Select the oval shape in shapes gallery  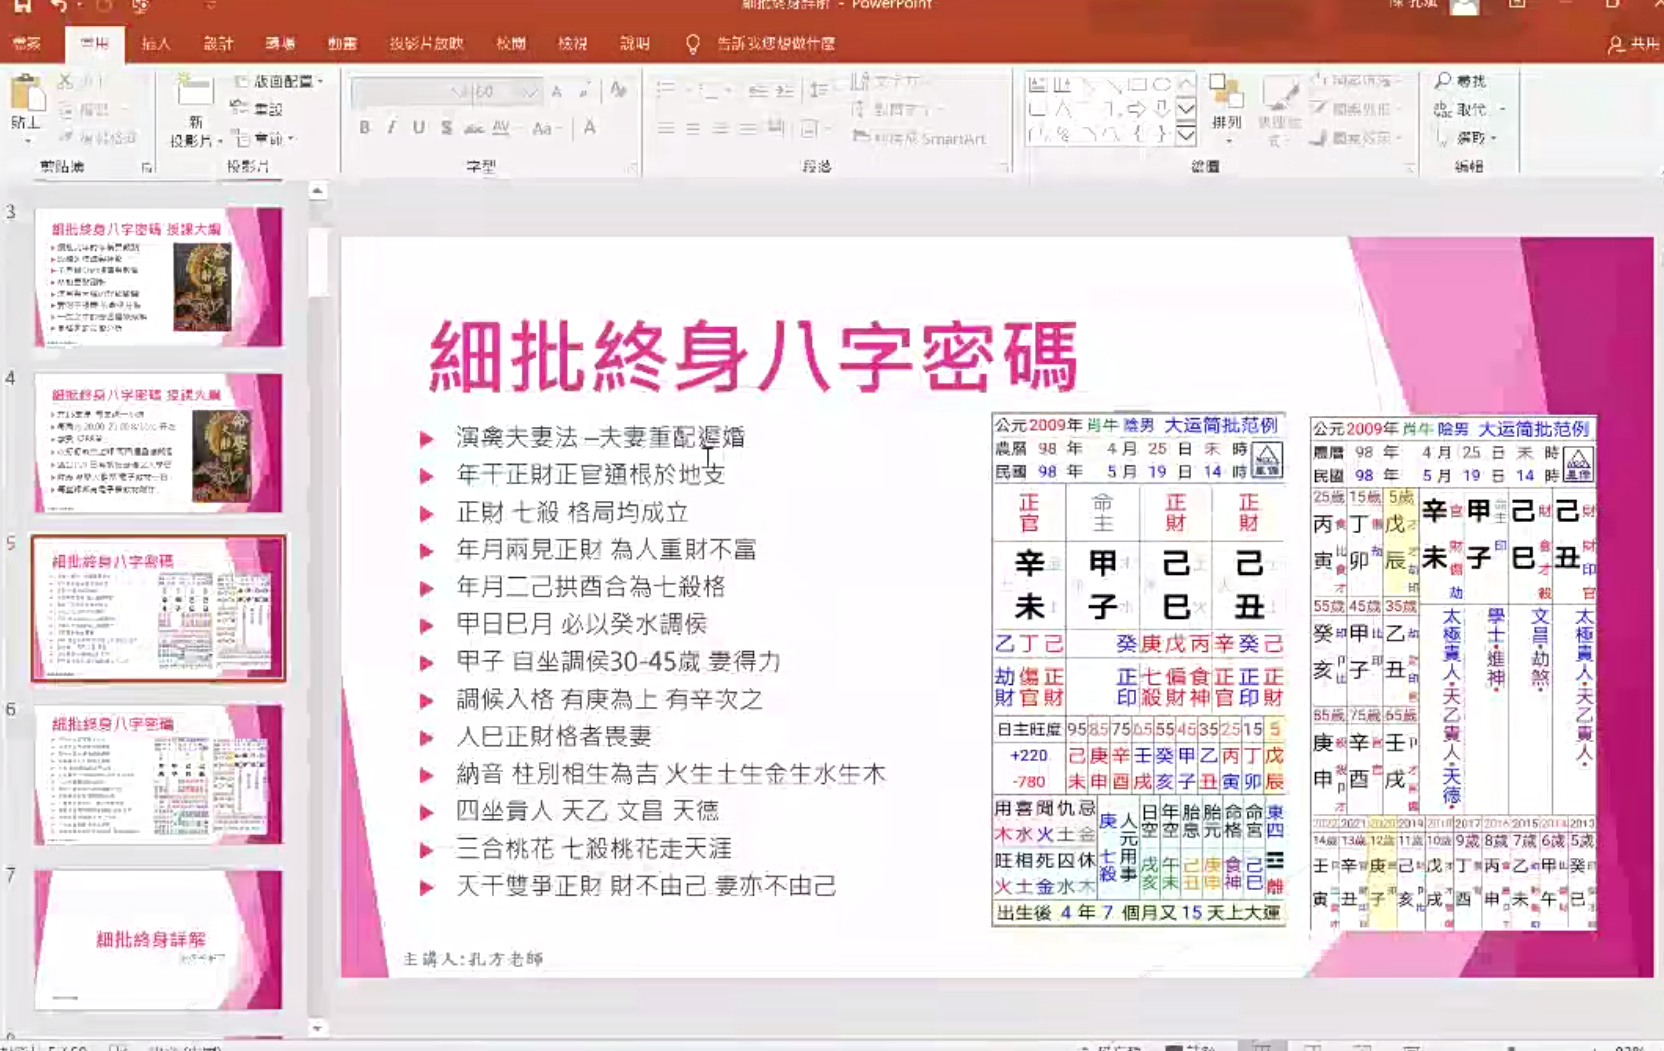click(x=1161, y=85)
